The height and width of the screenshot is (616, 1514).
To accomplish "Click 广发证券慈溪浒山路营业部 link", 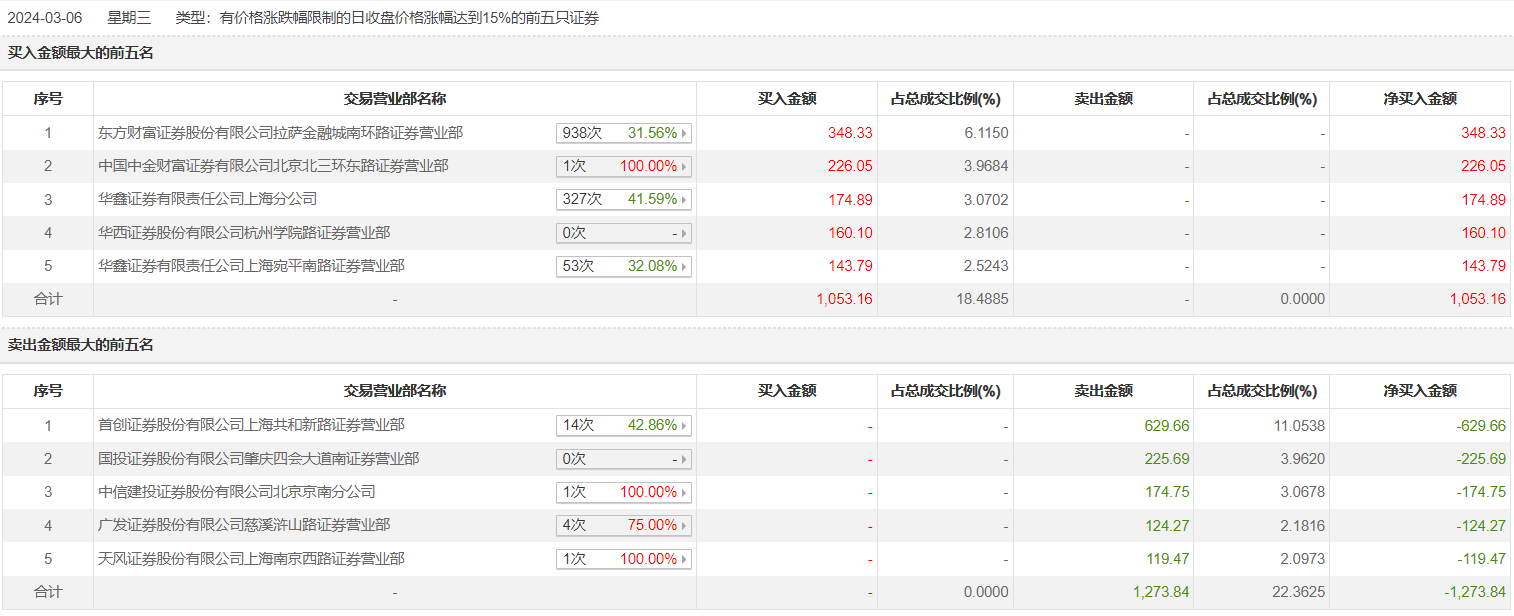I will (244, 526).
